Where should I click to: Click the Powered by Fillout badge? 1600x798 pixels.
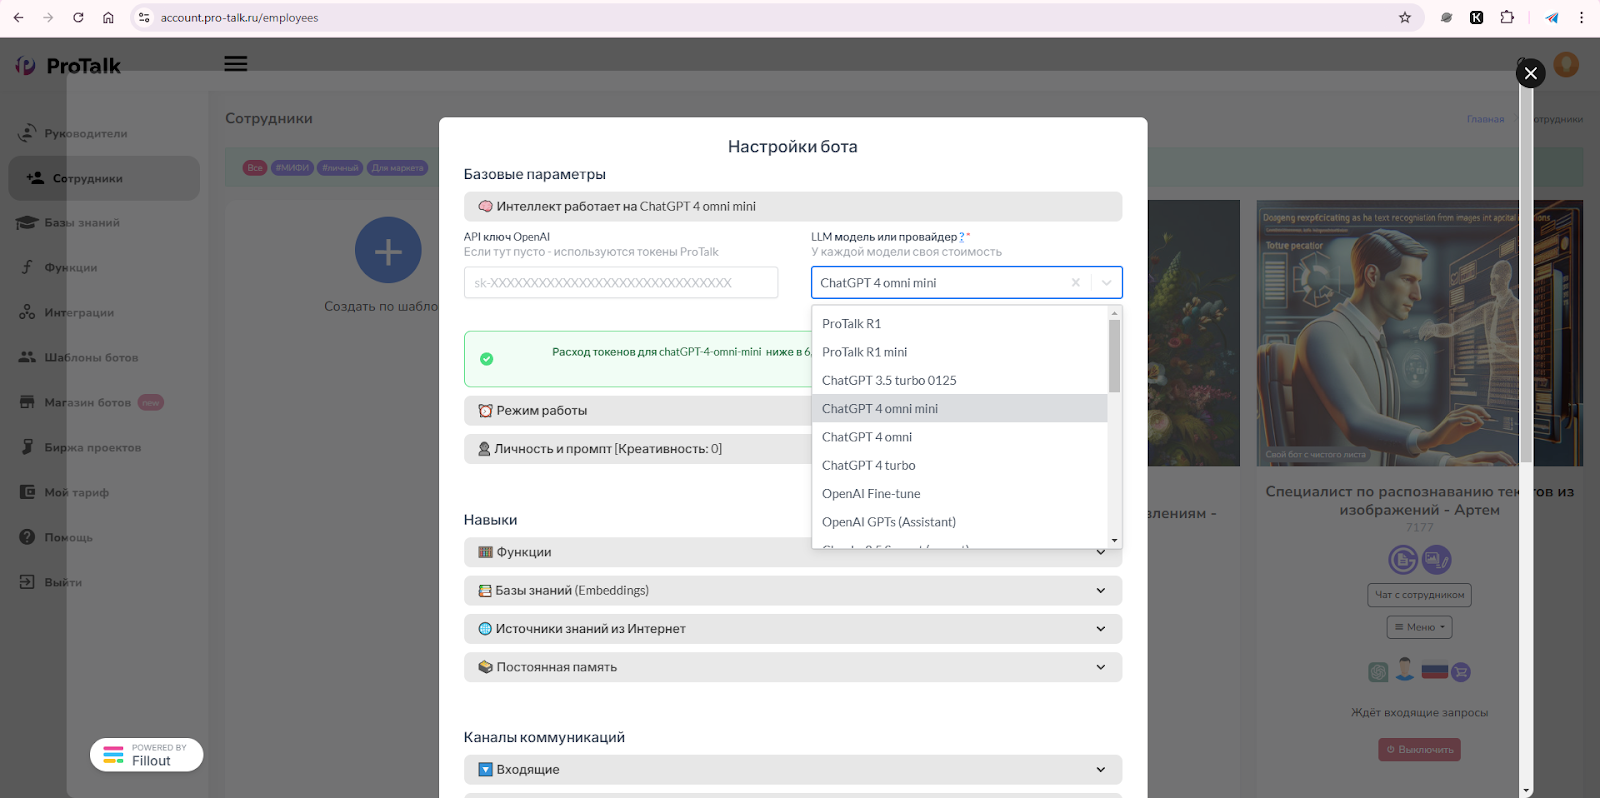point(146,755)
